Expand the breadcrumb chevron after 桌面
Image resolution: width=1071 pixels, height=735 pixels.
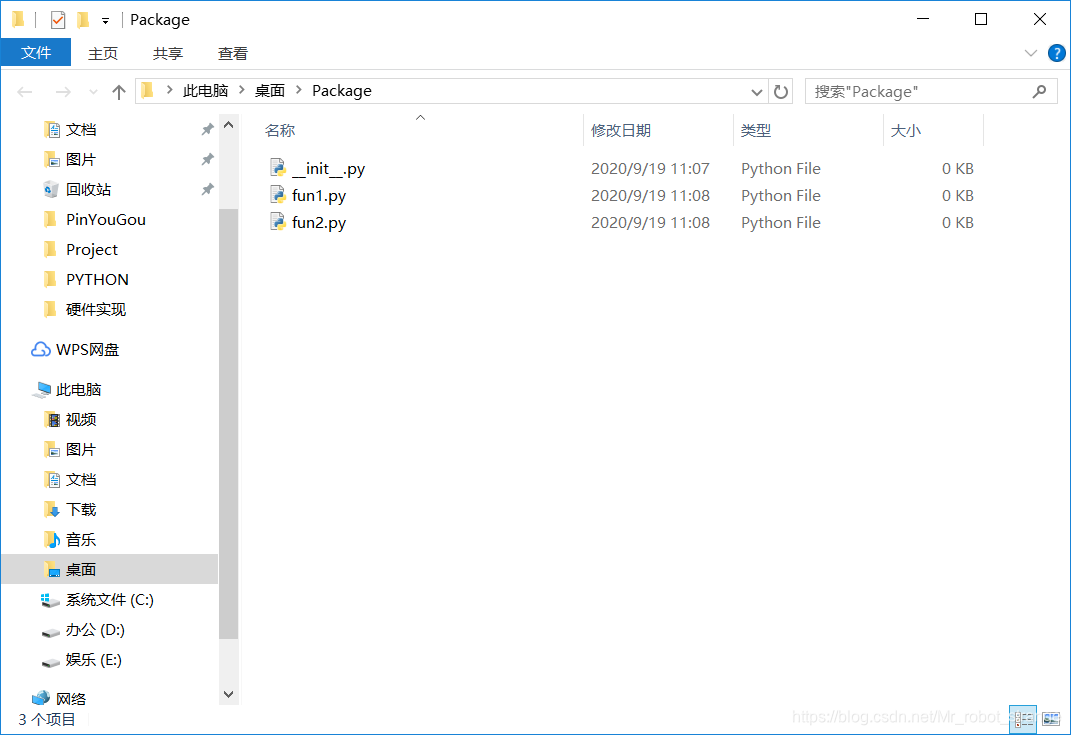pos(298,90)
